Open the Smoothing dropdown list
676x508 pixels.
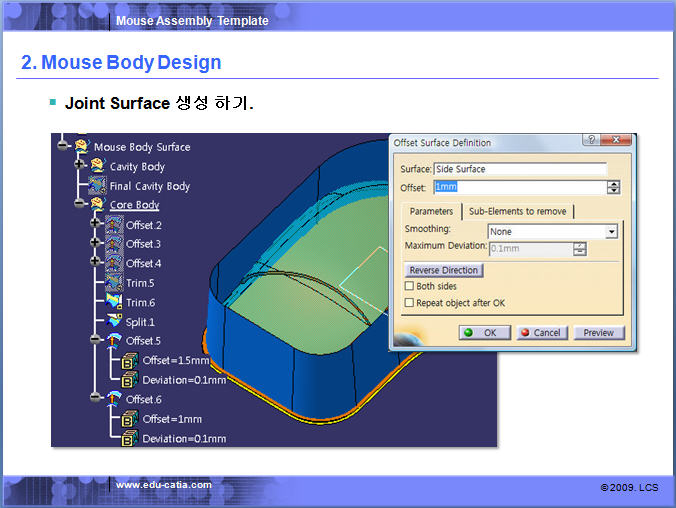[611, 231]
